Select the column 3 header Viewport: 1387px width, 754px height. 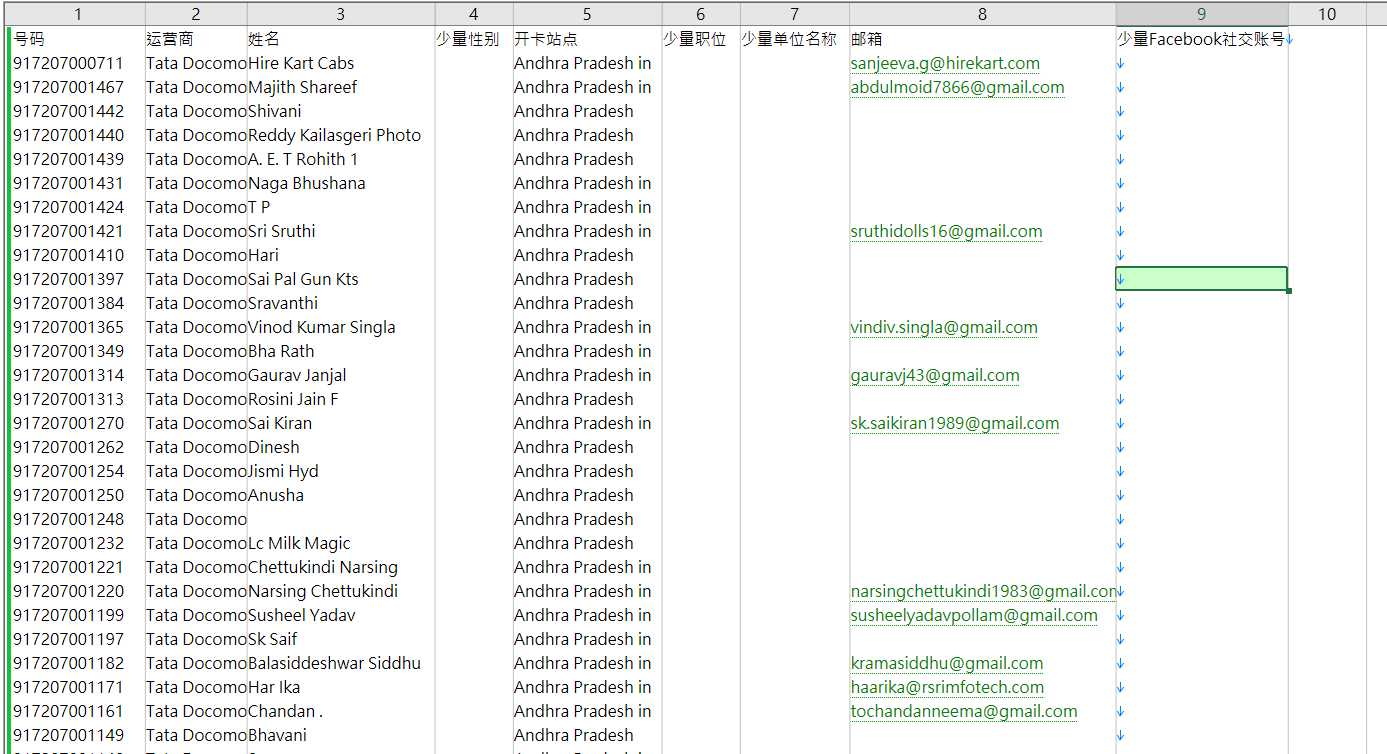341,14
